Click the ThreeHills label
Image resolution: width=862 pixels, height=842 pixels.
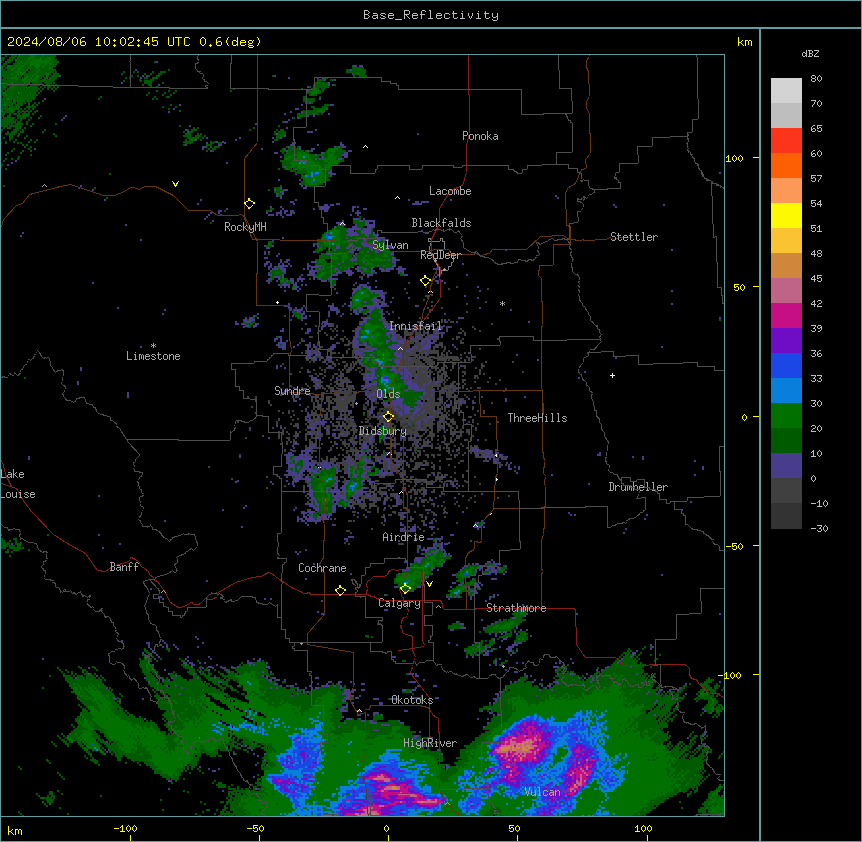[x=537, y=418]
